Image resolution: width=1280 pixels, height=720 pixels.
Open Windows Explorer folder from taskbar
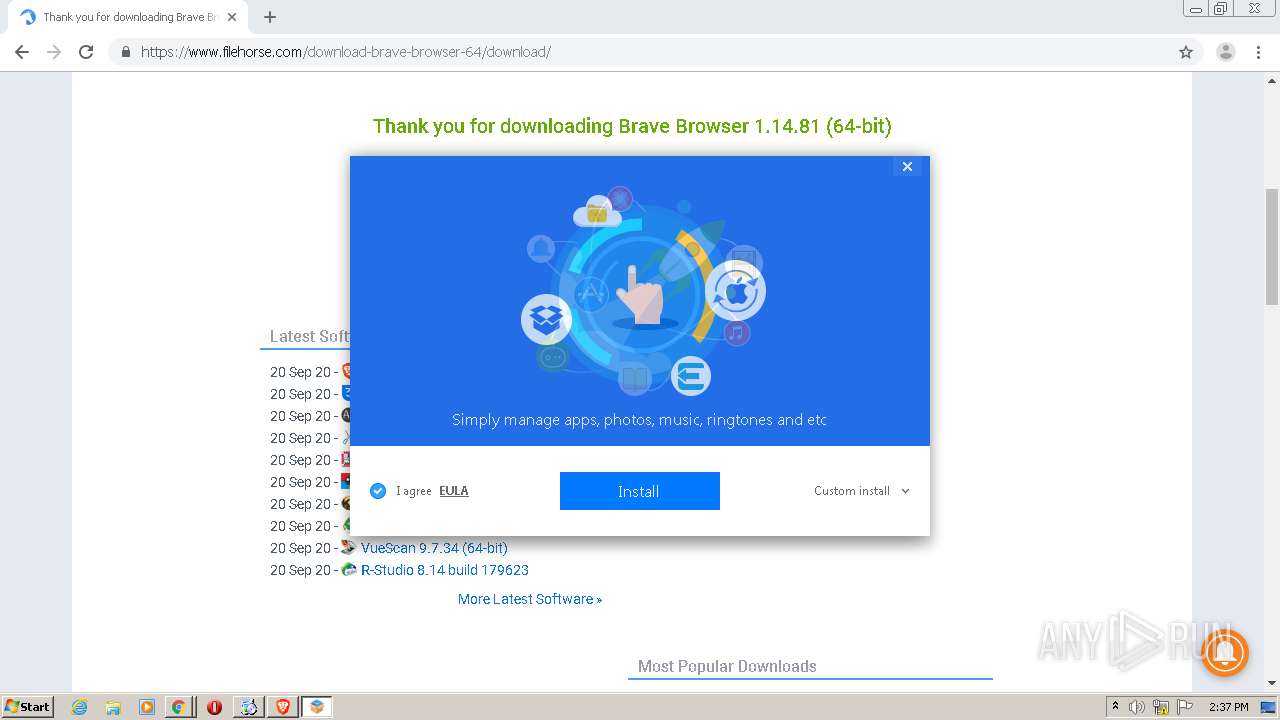coord(113,707)
